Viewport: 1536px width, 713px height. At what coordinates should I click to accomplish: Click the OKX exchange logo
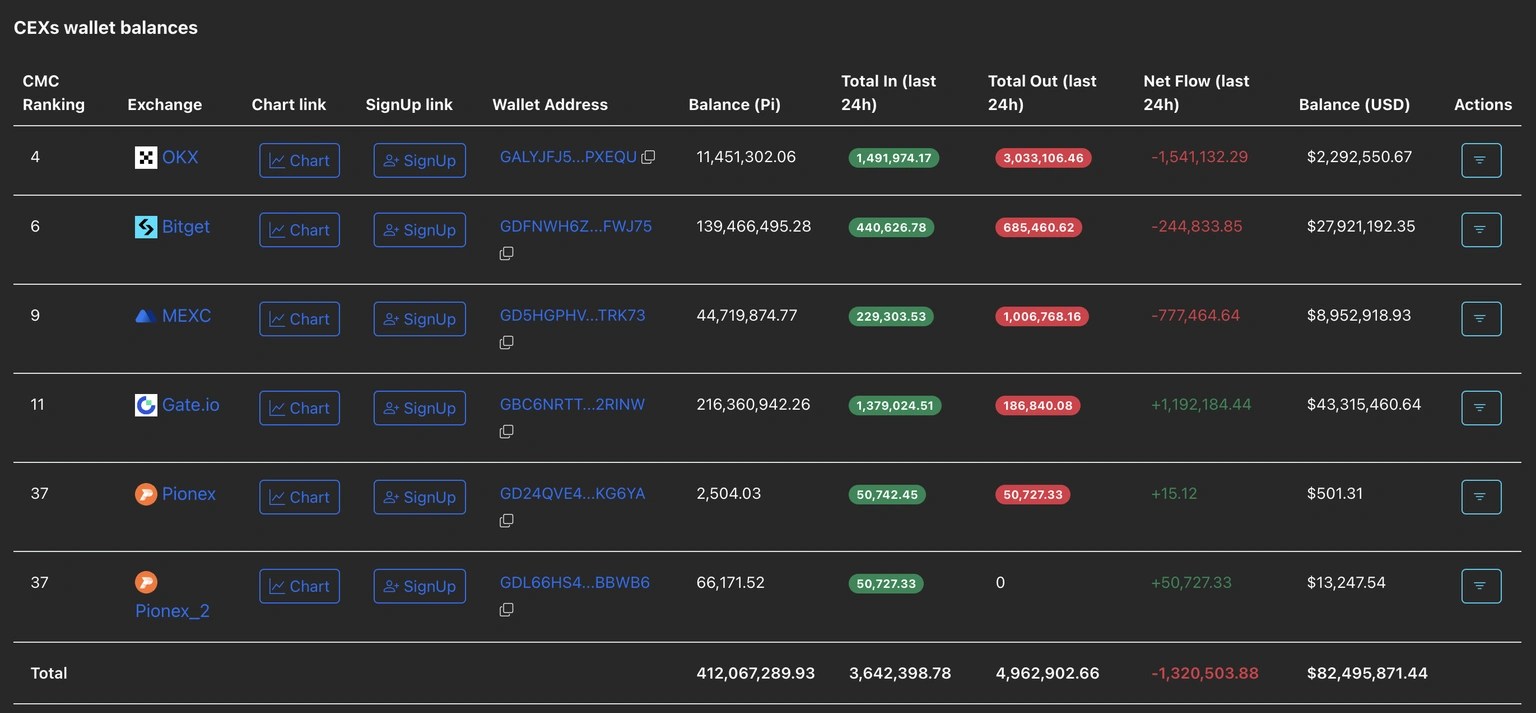point(146,157)
